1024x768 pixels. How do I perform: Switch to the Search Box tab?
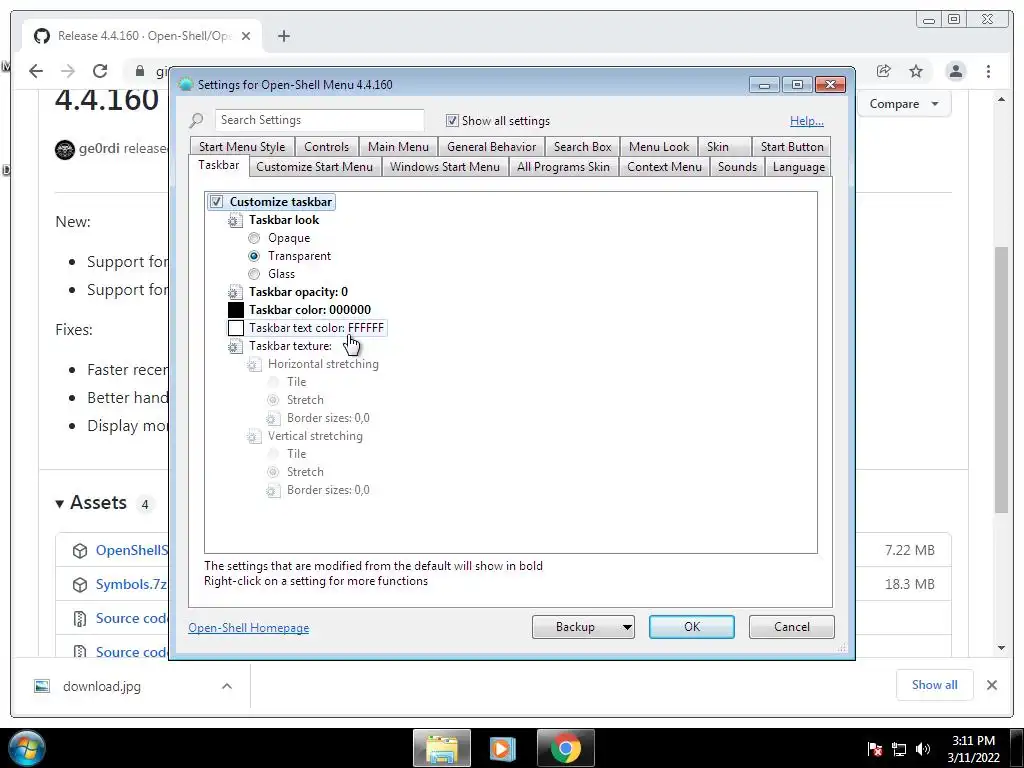tap(583, 147)
